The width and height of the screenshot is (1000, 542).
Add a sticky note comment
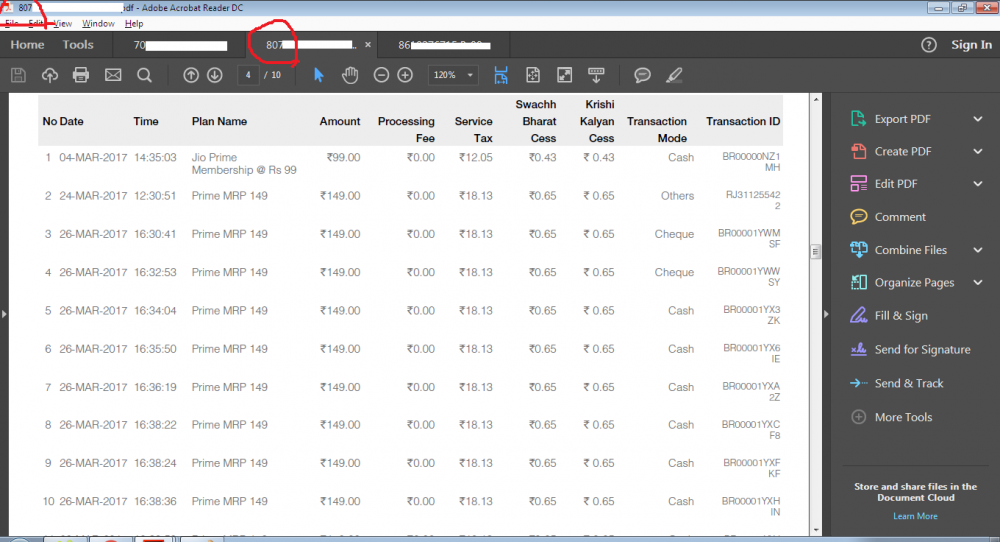(642, 75)
